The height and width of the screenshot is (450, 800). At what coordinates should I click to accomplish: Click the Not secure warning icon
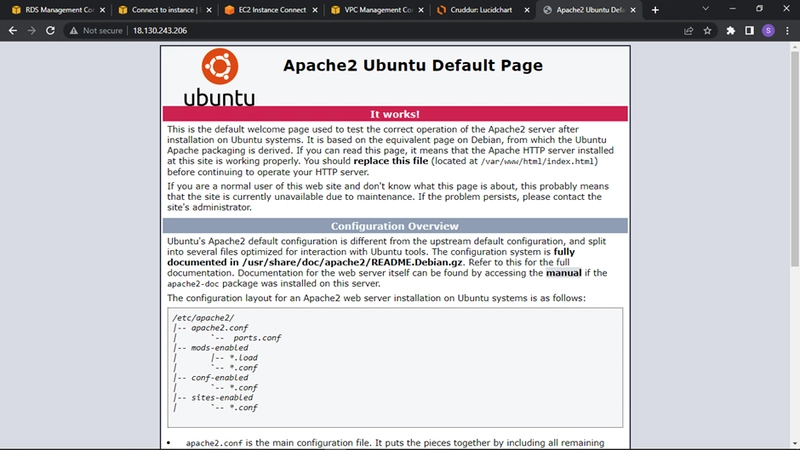74,31
